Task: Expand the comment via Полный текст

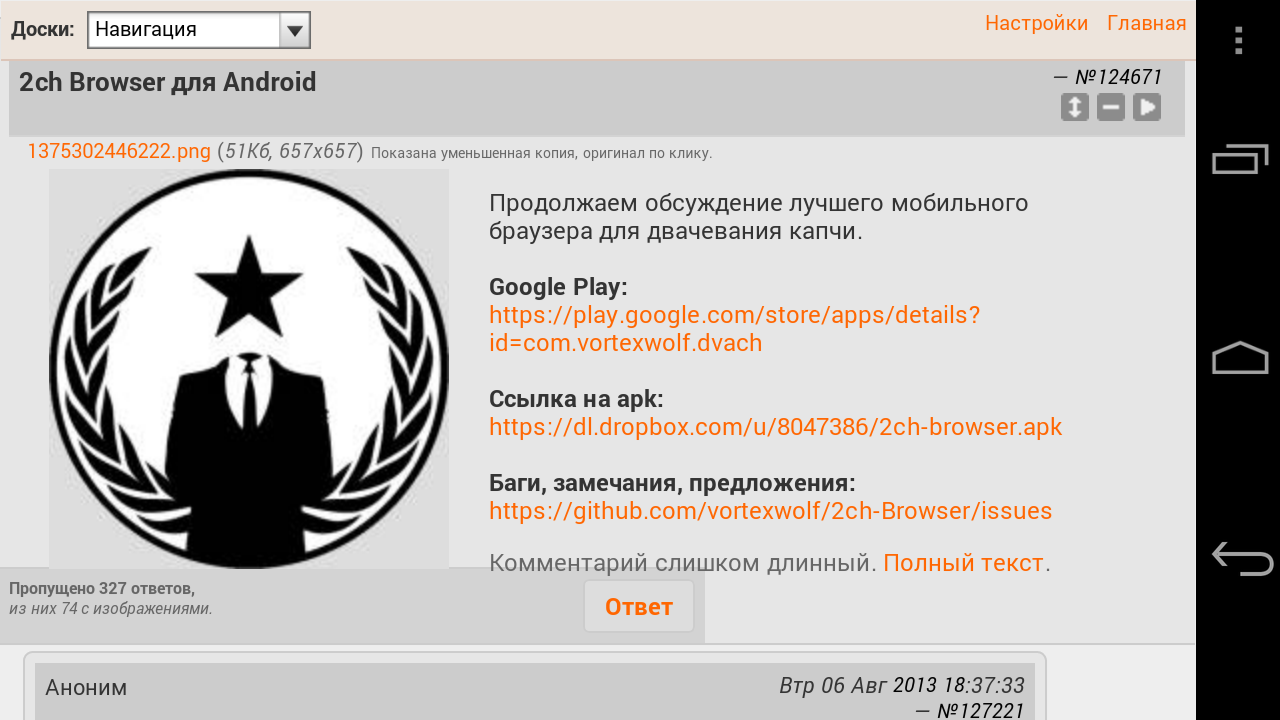Action: tap(963, 563)
